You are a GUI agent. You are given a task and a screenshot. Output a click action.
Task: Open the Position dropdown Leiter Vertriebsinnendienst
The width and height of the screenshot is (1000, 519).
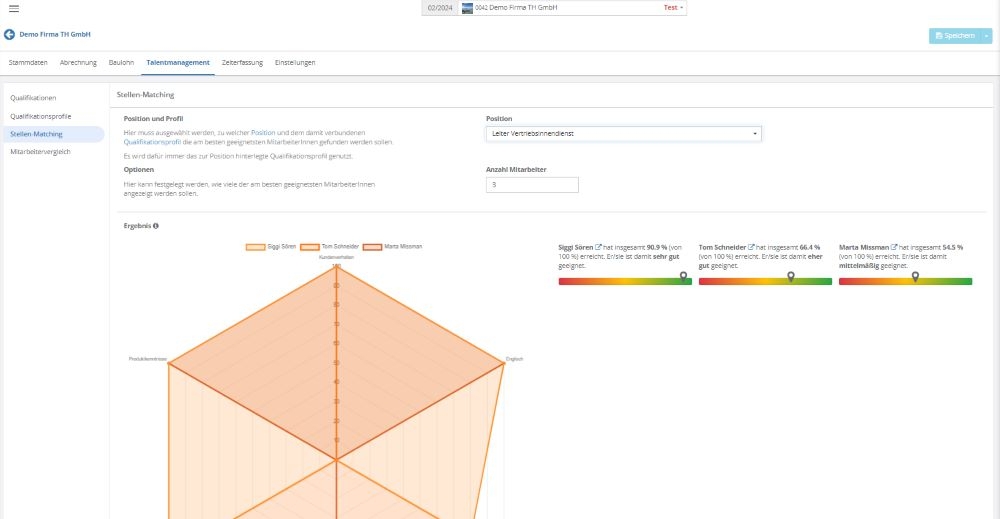(624, 134)
